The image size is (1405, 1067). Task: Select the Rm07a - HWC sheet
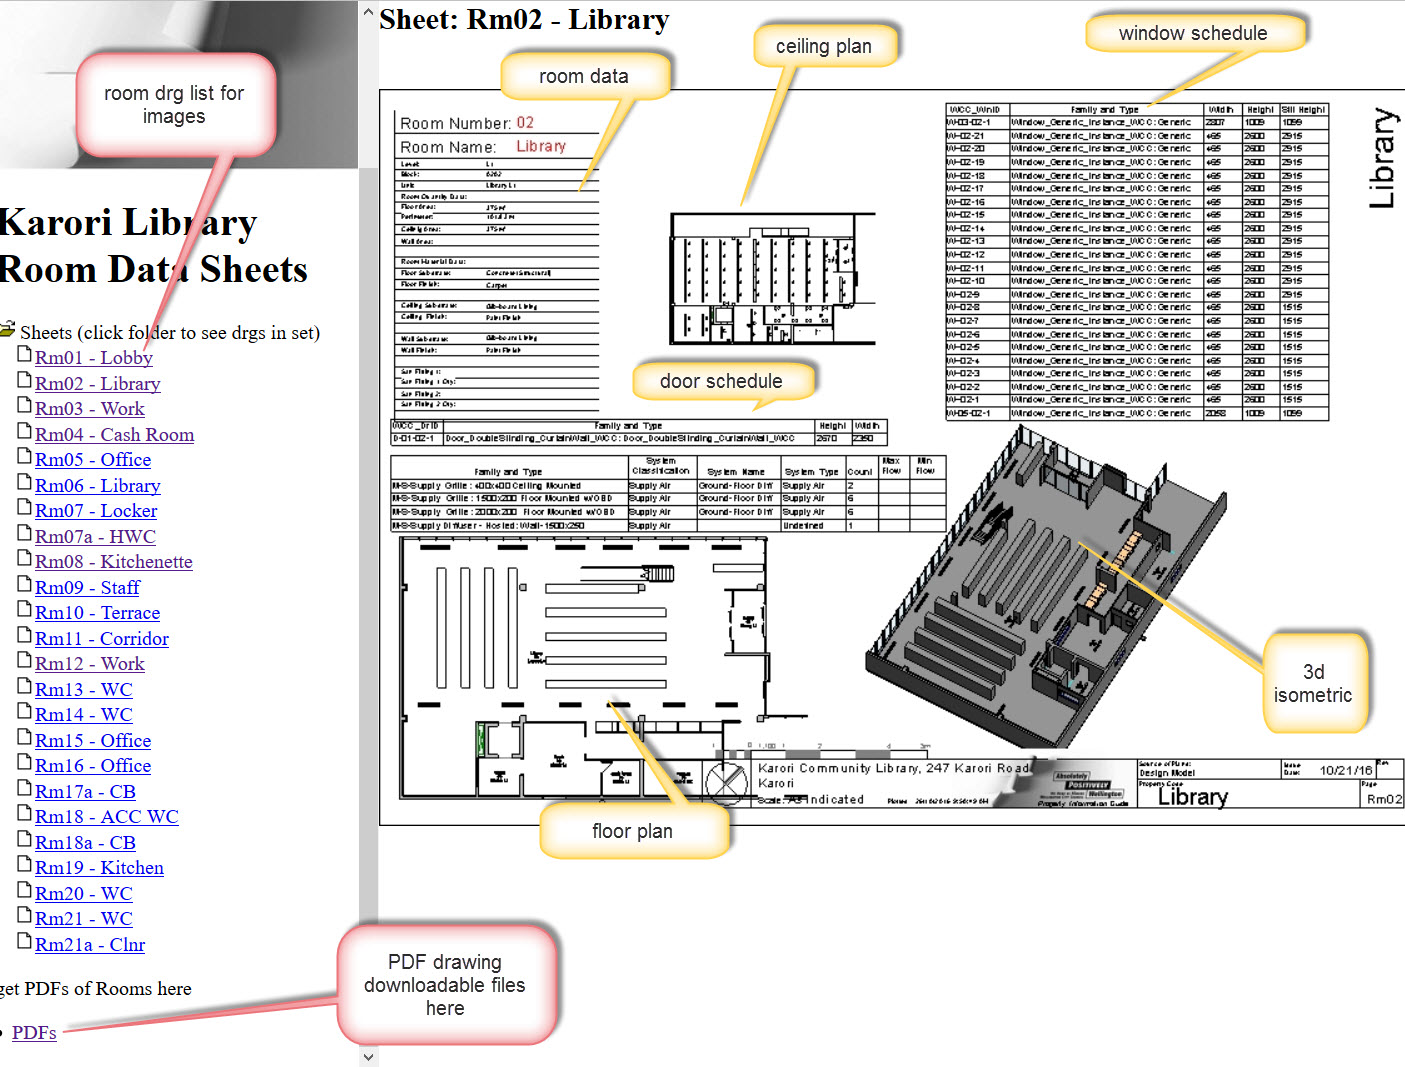(x=95, y=537)
